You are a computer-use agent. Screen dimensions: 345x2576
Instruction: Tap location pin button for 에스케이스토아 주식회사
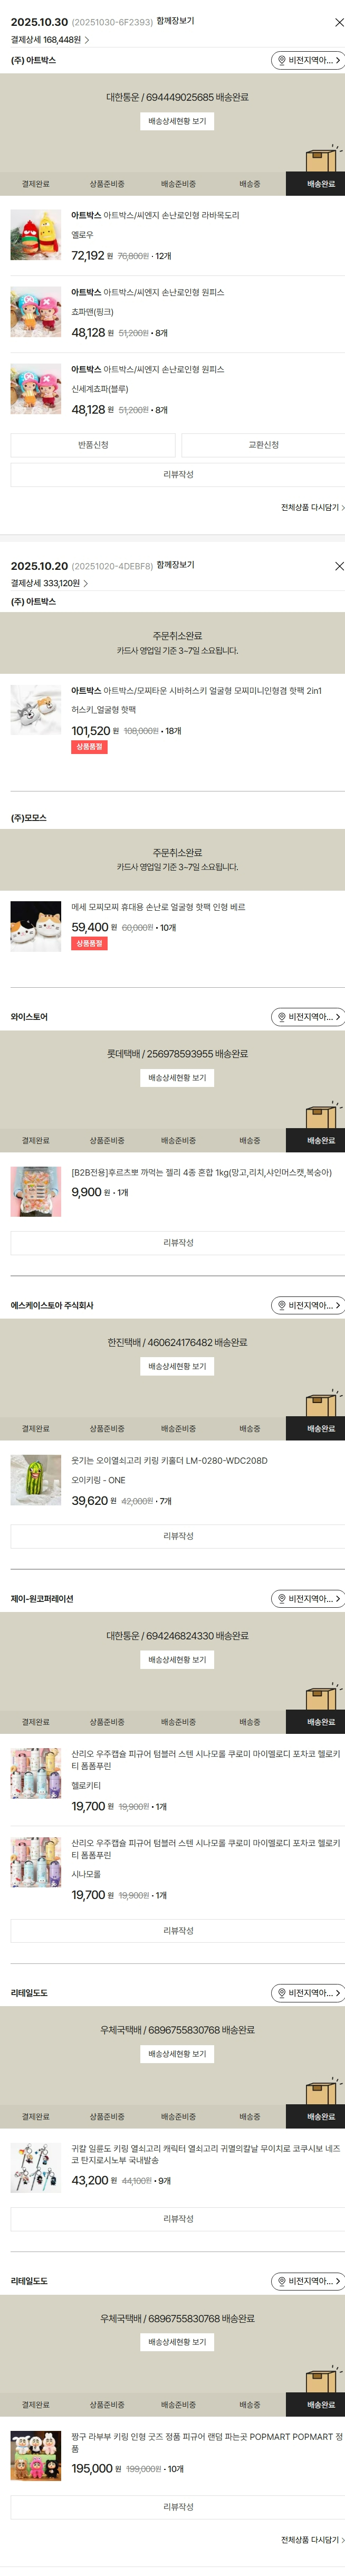(x=308, y=1305)
